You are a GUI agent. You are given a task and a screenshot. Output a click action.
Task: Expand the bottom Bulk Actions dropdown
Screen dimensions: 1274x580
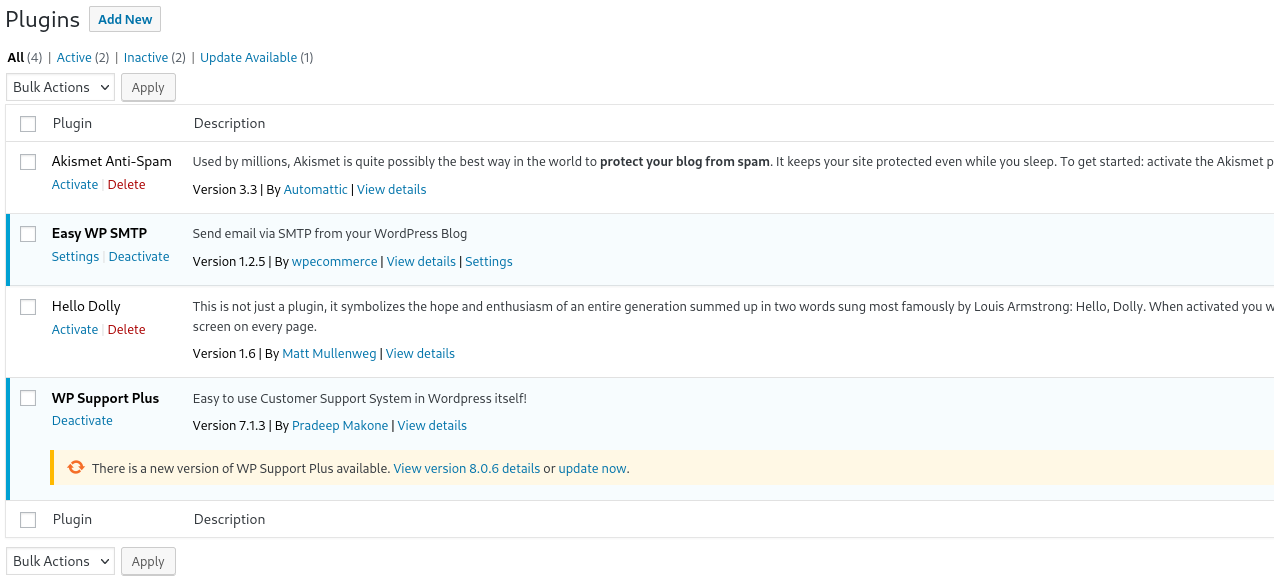(60, 561)
